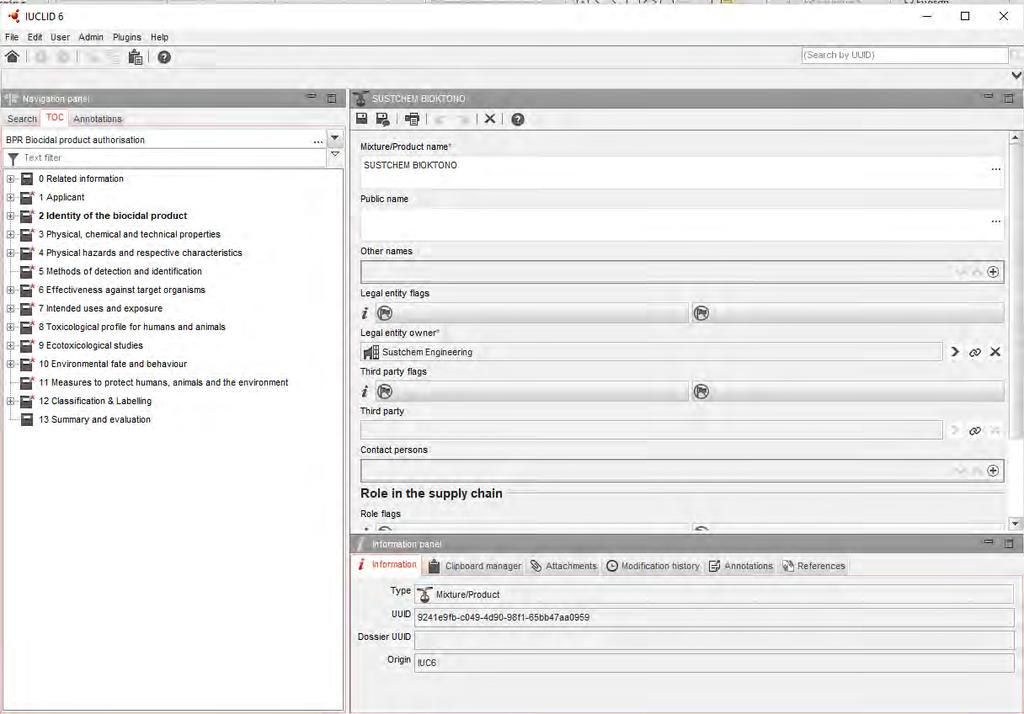Click the Text filter input field
This screenshot has height=714, width=1024.
tap(174, 158)
